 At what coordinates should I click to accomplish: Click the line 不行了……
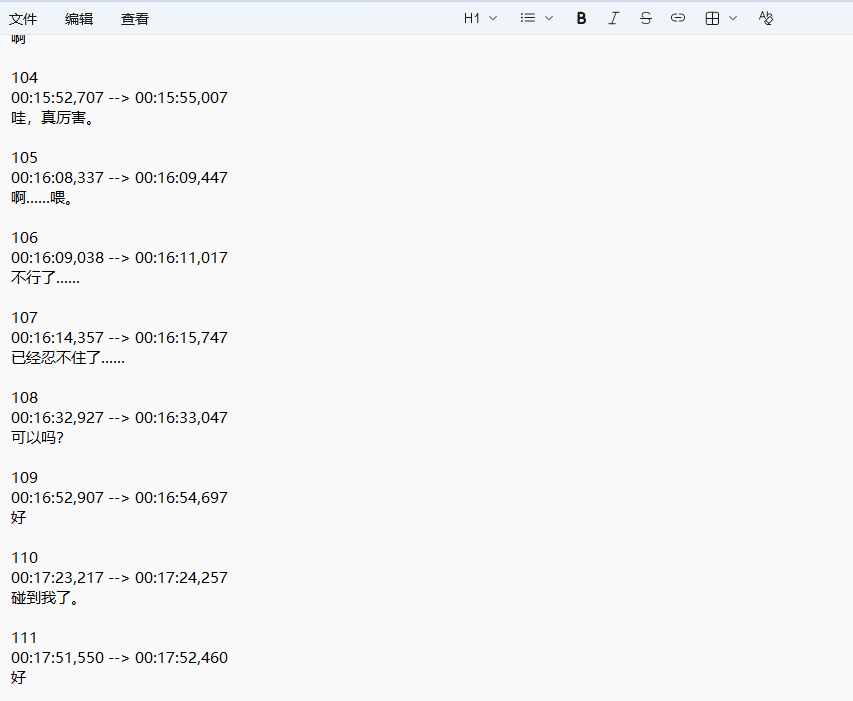click(x=45, y=278)
